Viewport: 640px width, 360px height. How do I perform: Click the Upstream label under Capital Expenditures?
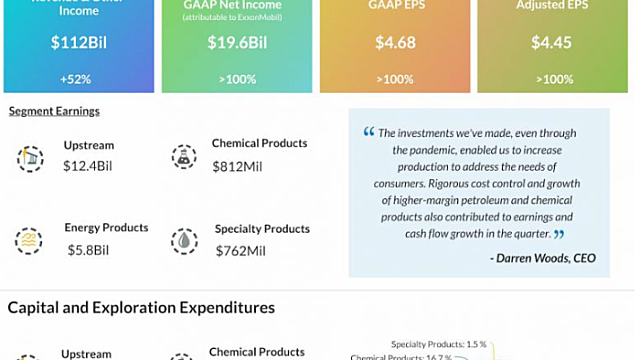[86, 354]
